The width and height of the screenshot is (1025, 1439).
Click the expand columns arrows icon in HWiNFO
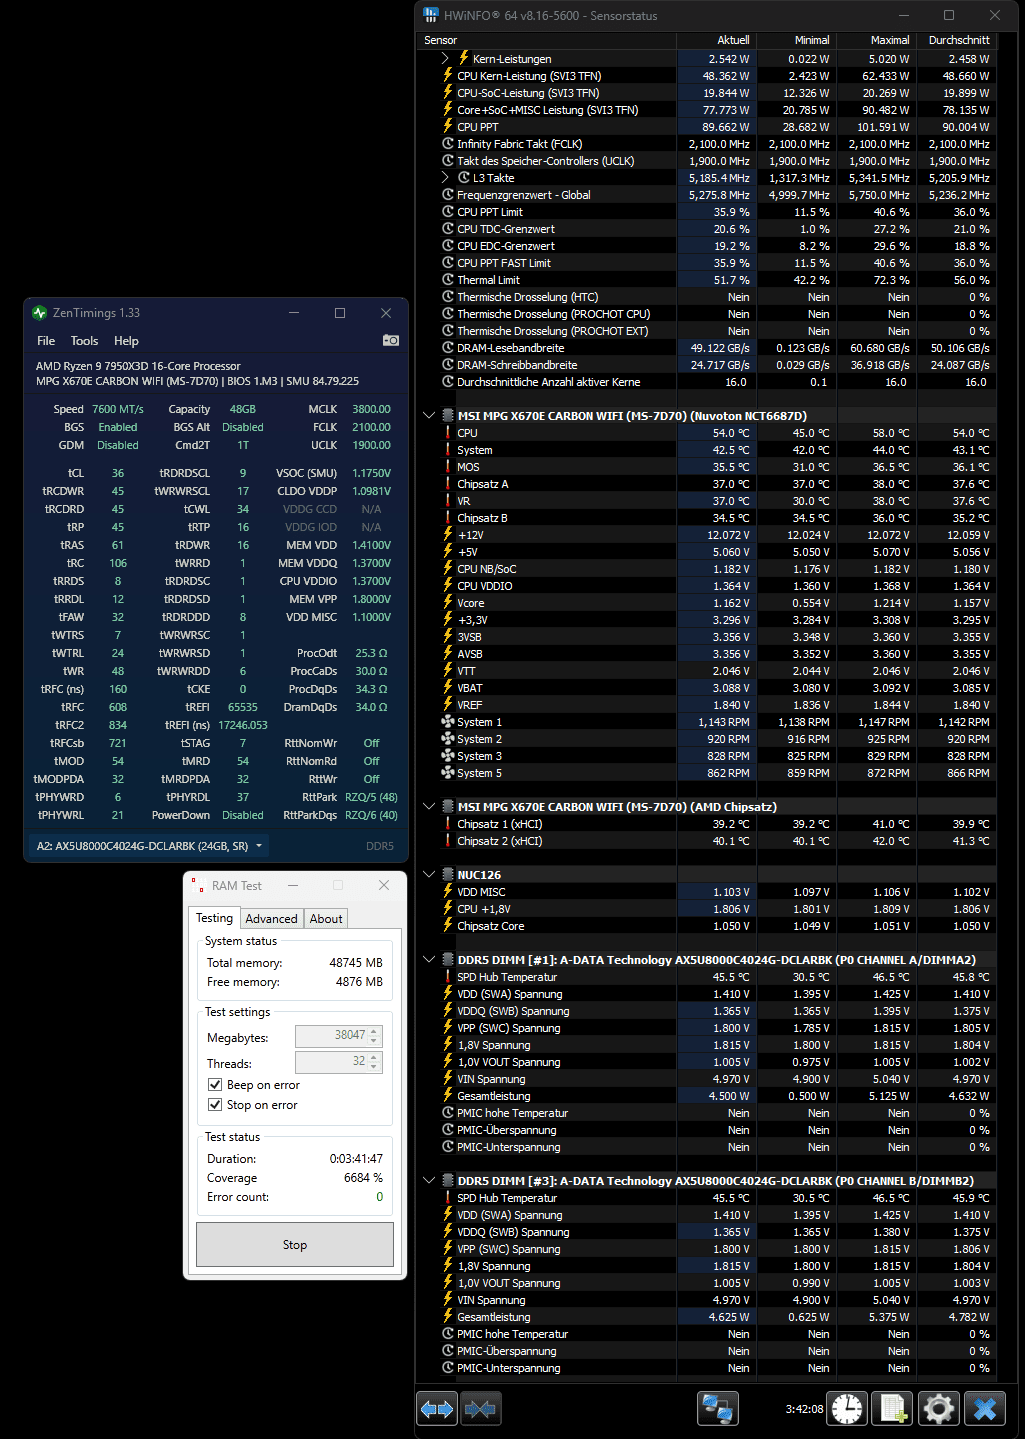(437, 1408)
